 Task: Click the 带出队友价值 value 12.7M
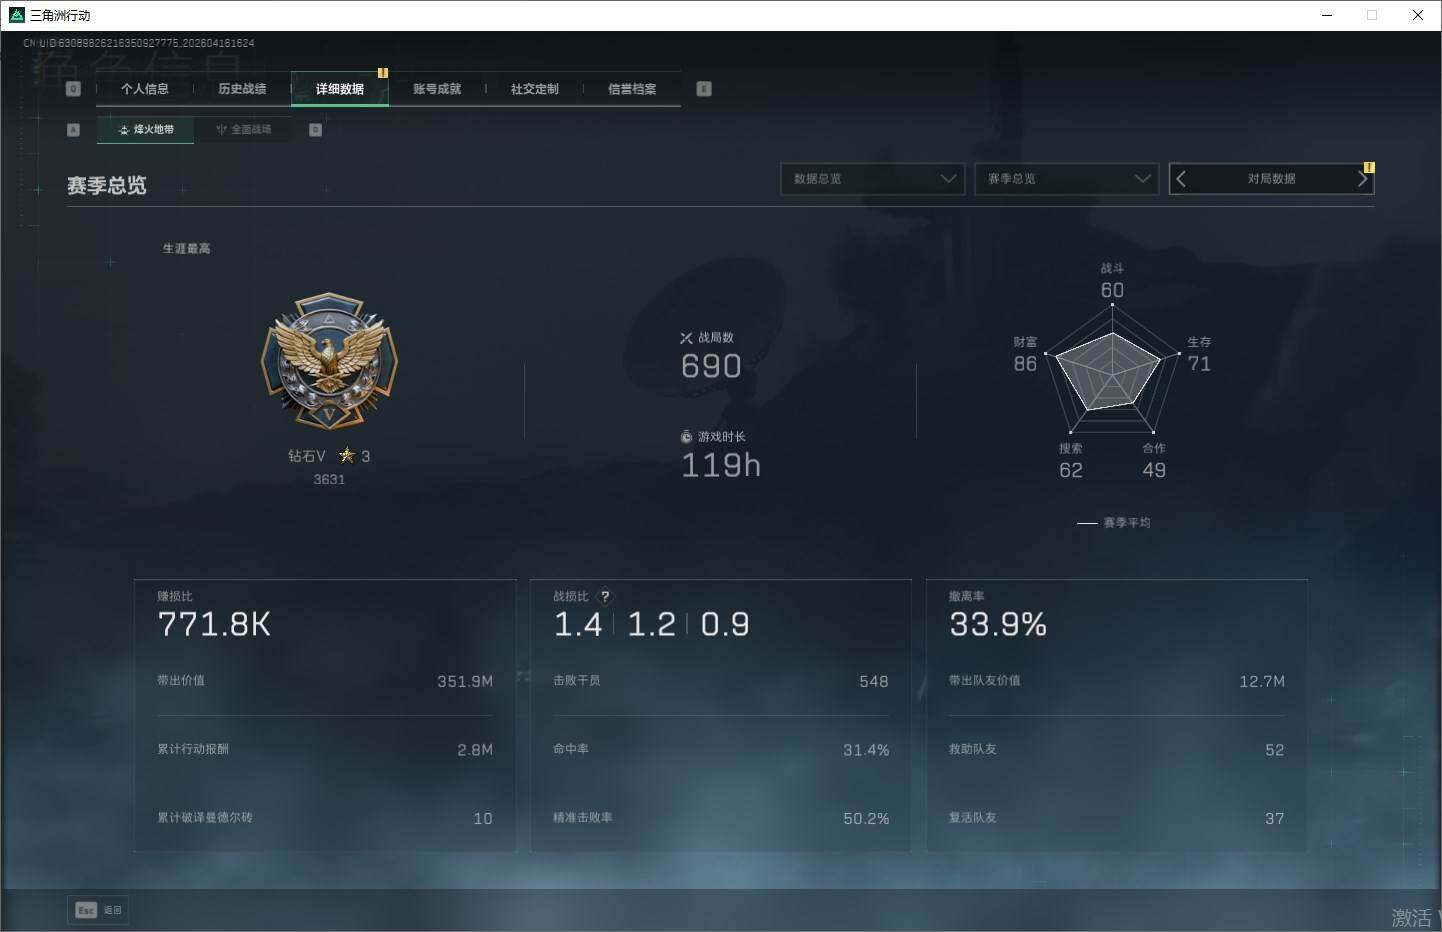pyautogui.click(x=1262, y=682)
